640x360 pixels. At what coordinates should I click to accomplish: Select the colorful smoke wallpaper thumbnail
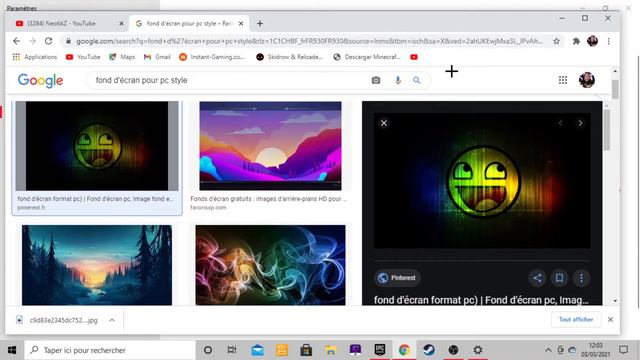pyautogui.click(x=270, y=265)
